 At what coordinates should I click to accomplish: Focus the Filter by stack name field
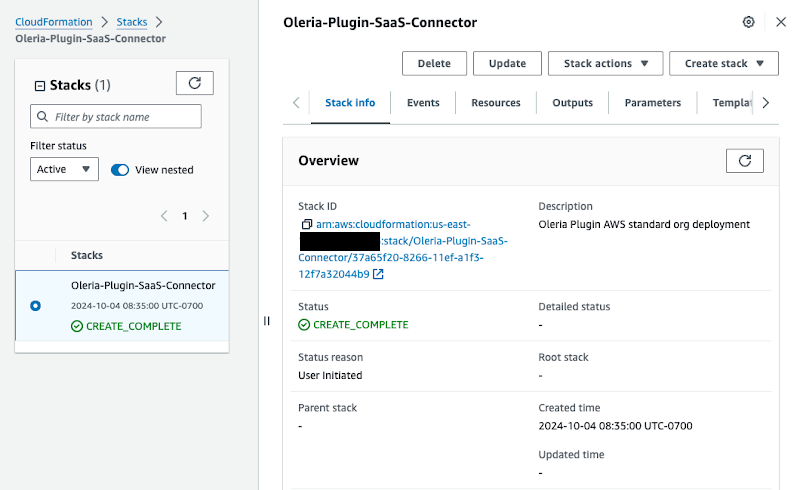pos(116,116)
